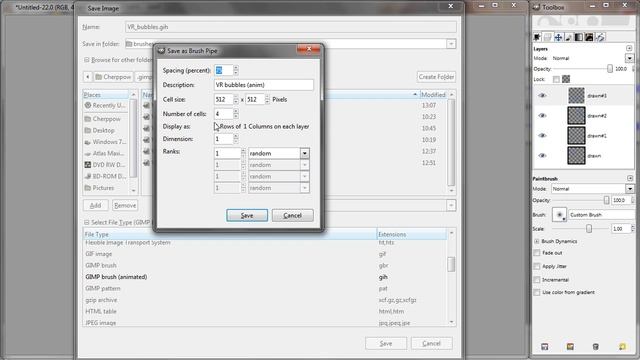Enable the Apply Jitter checkbox

tap(537, 266)
